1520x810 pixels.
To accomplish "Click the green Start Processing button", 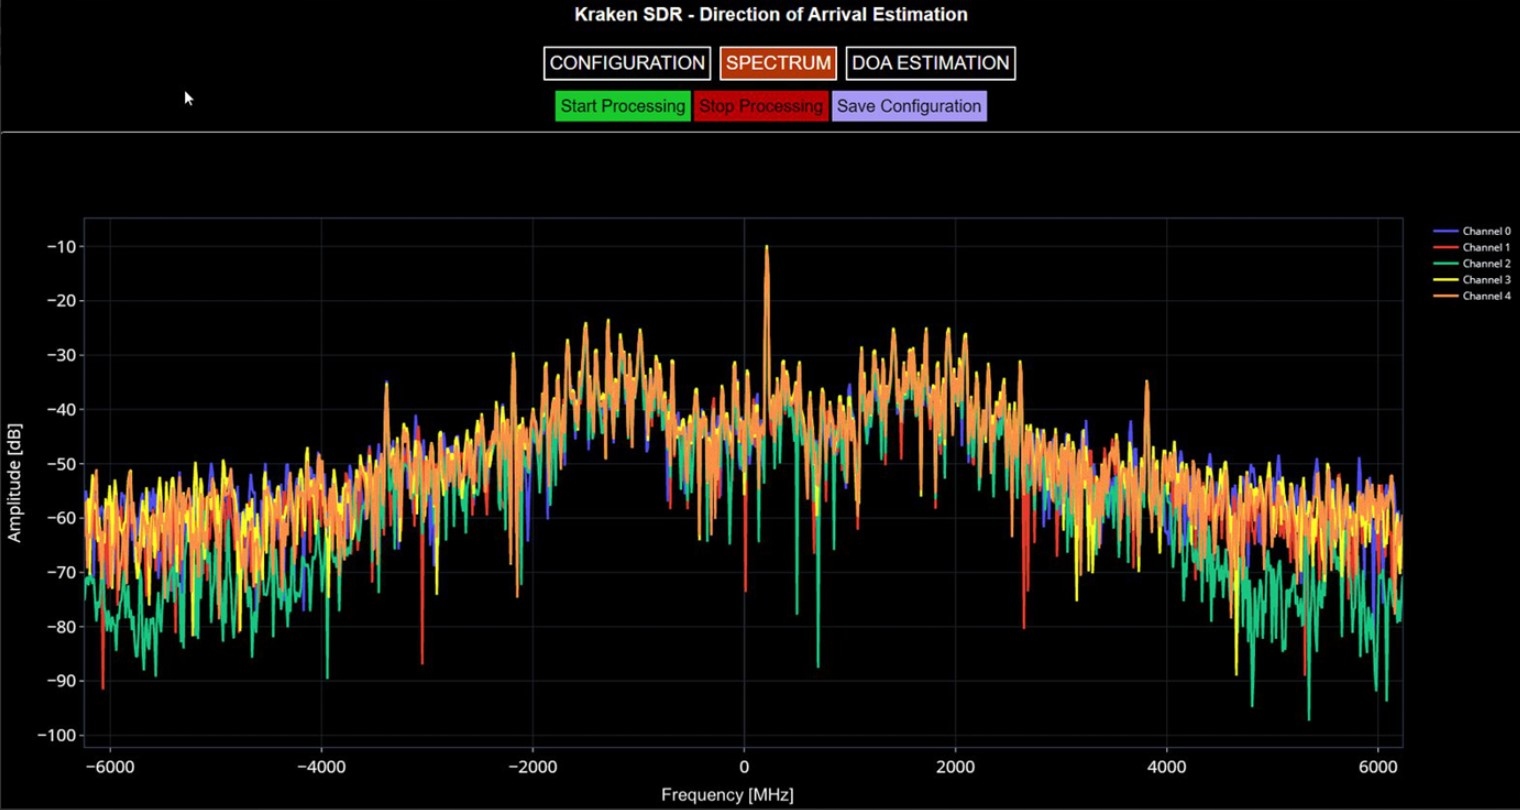I will (x=623, y=106).
